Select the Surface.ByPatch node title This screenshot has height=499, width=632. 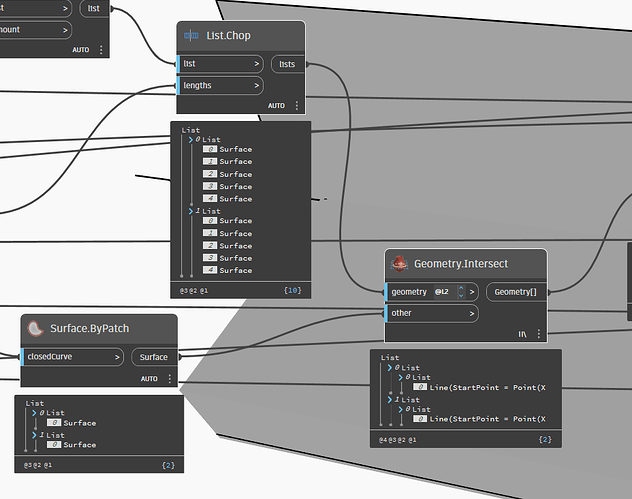(89, 329)
